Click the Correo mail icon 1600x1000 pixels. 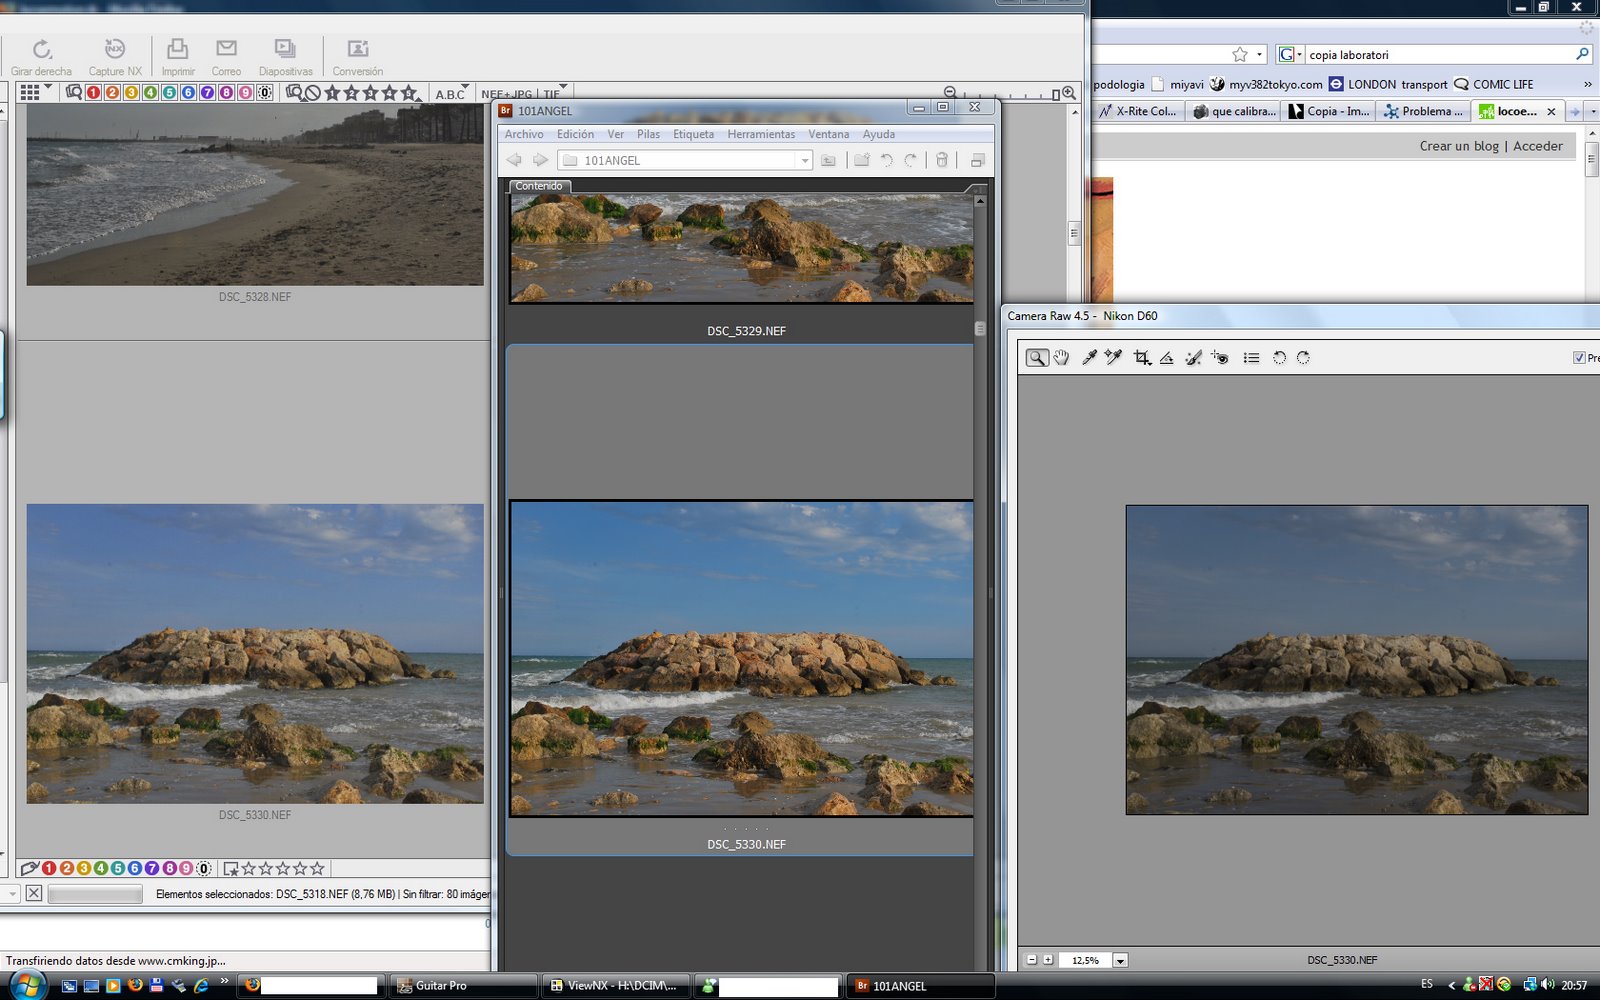click(x=226, y=57)
